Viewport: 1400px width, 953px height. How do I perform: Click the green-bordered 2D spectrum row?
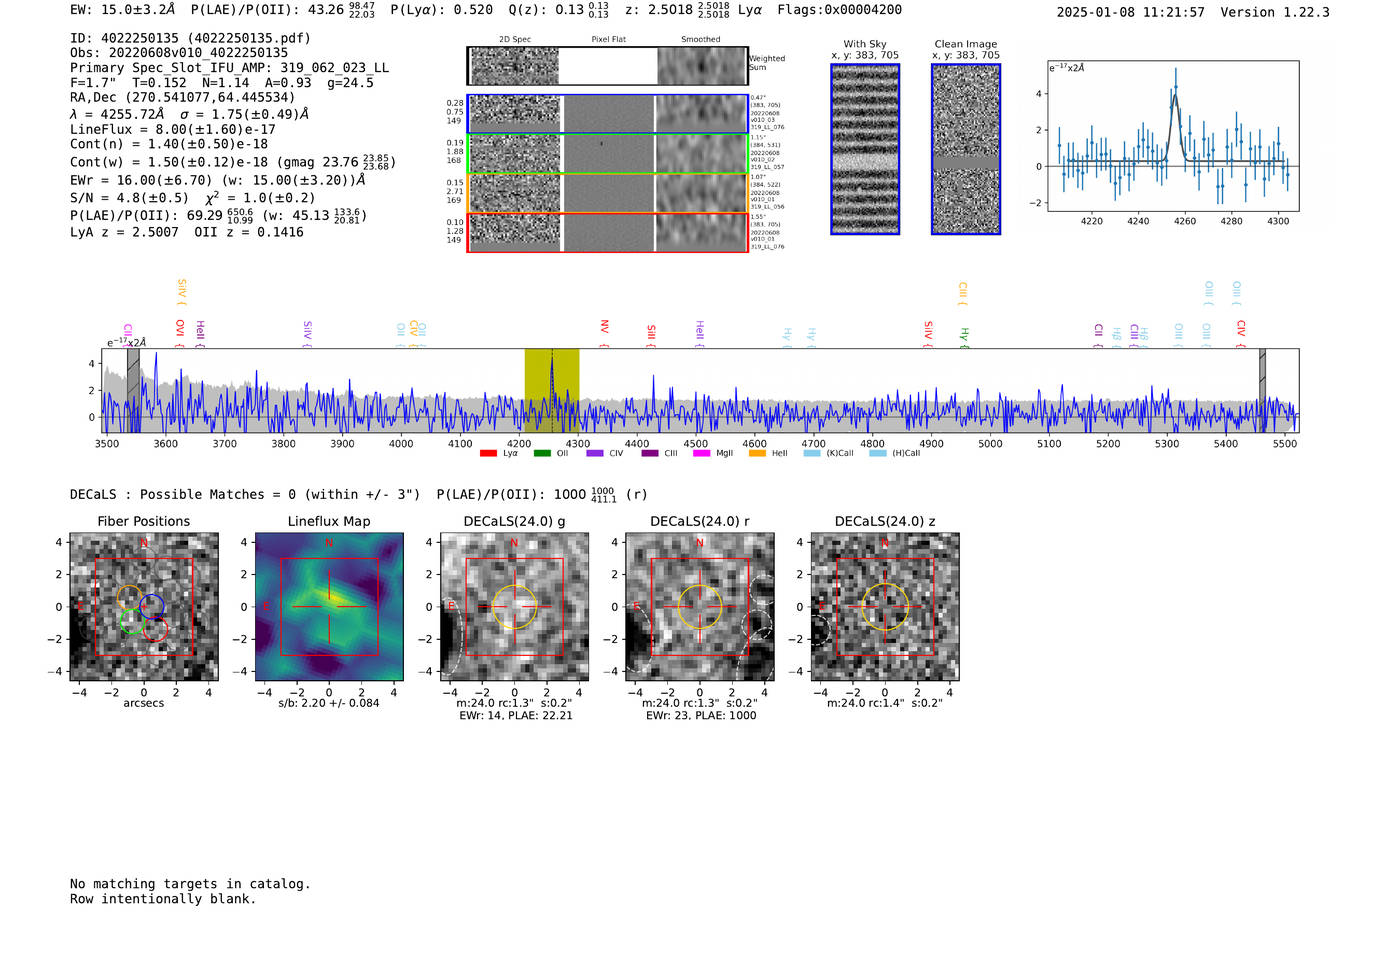pyautogui.click(x=608, y=154)
